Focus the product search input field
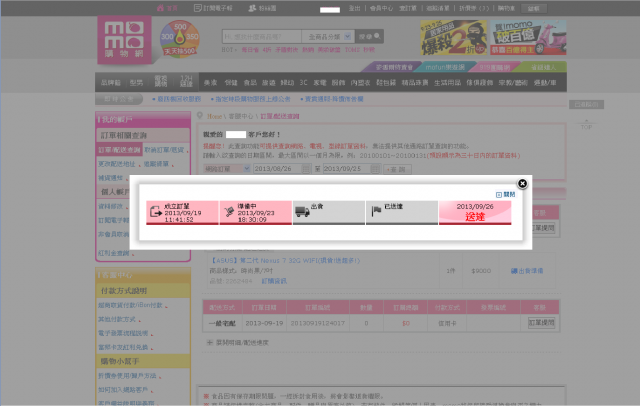 point(262,36)
